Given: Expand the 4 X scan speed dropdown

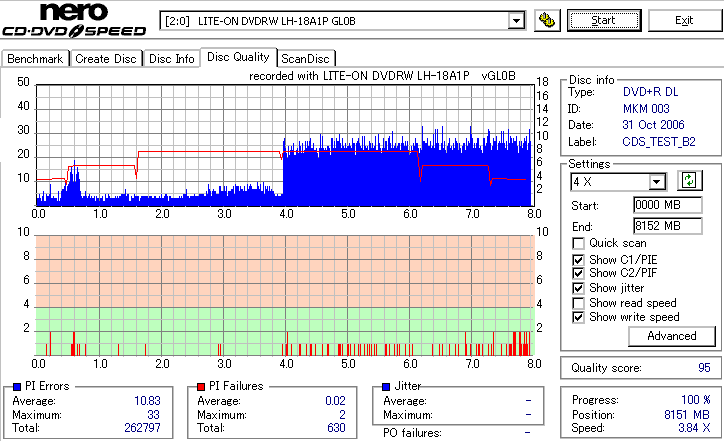Looking at the screenshot, I should pyautogui.click(x=656, y=182).
